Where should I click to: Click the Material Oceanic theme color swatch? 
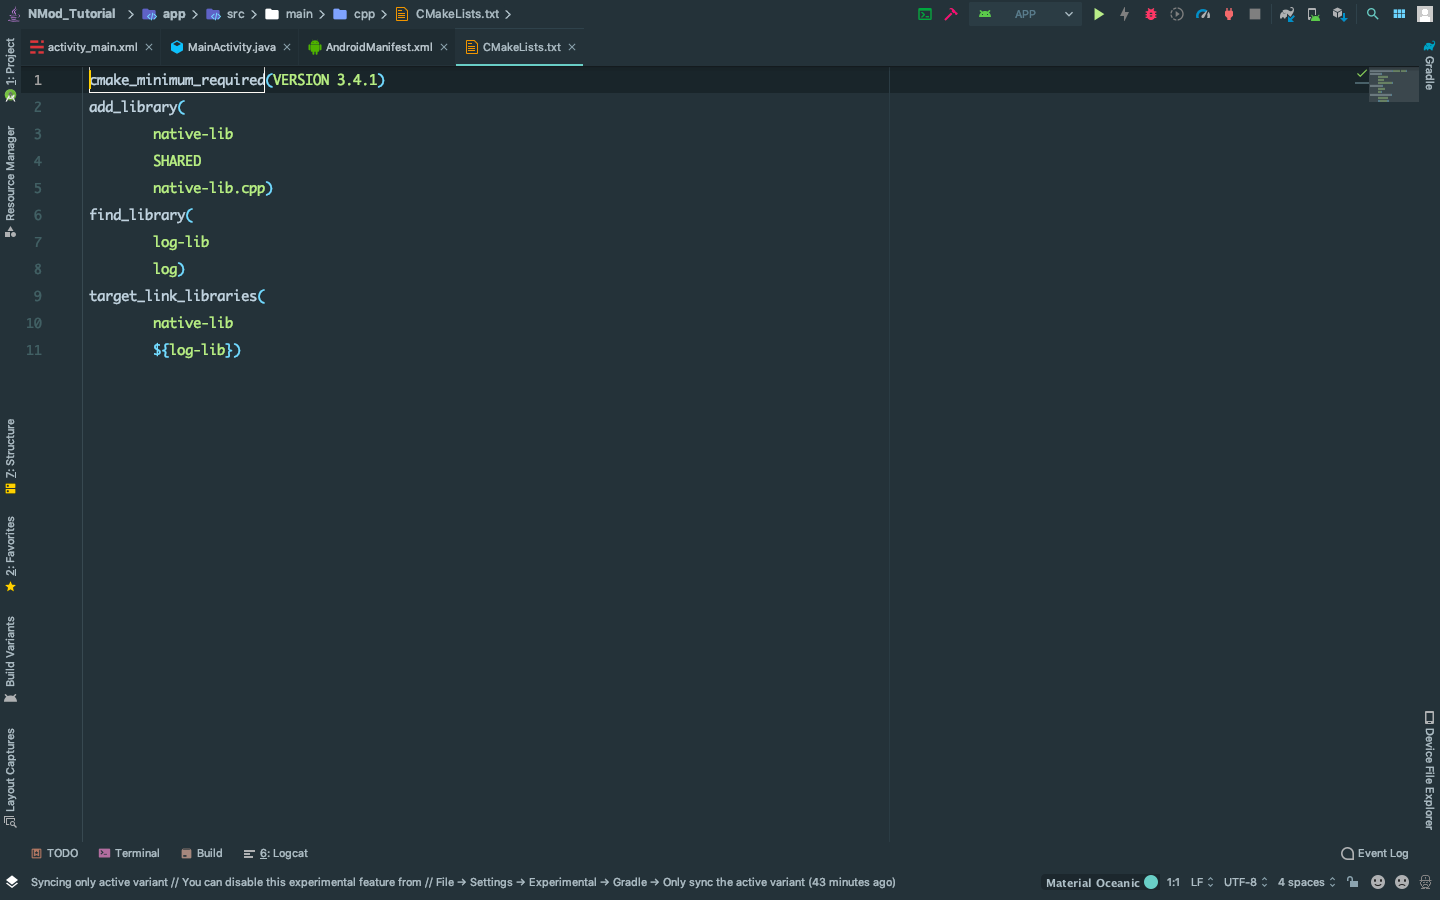tap(1150, 882)
